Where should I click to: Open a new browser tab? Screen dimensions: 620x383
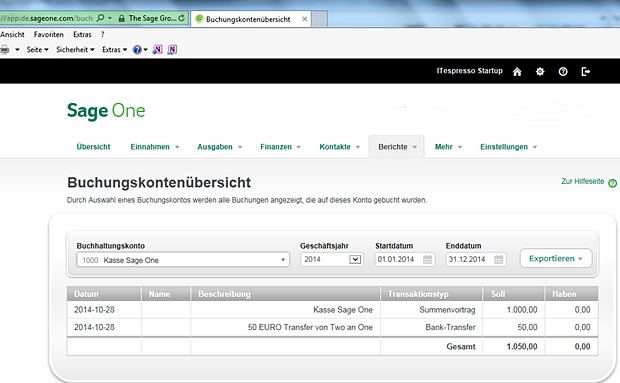[x=320, y=19]
